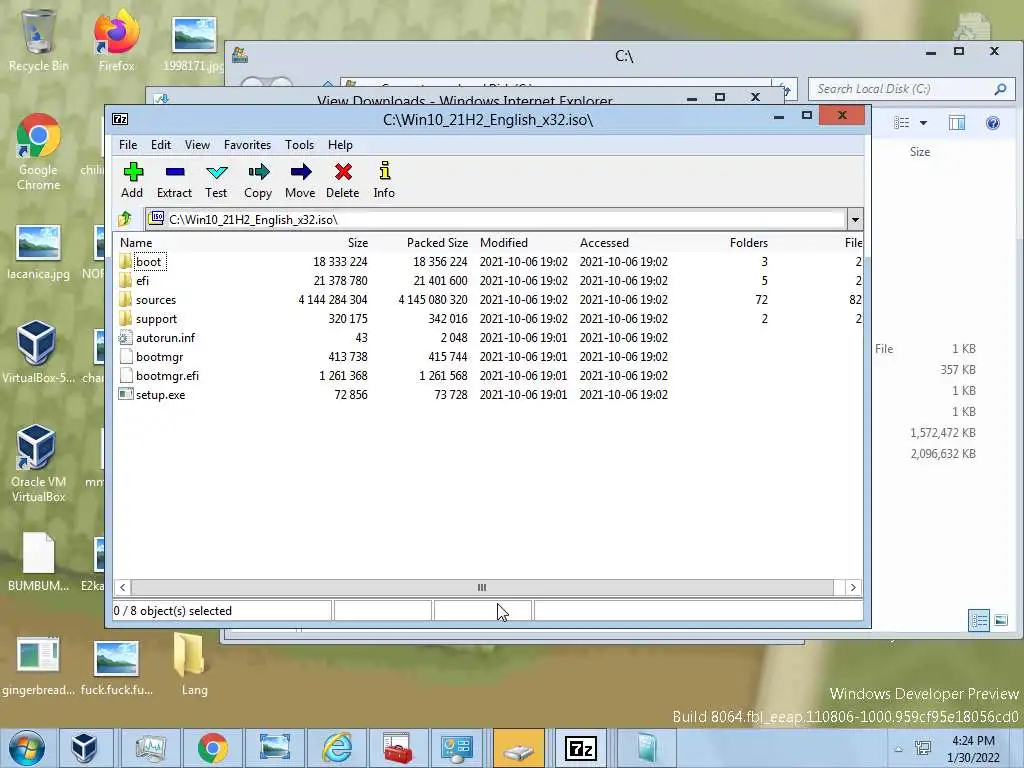Screen dimensions: 1024x768
Task: Switch Explorer to large icons view
Action: pyautogui.click(x=1001, y=620)
